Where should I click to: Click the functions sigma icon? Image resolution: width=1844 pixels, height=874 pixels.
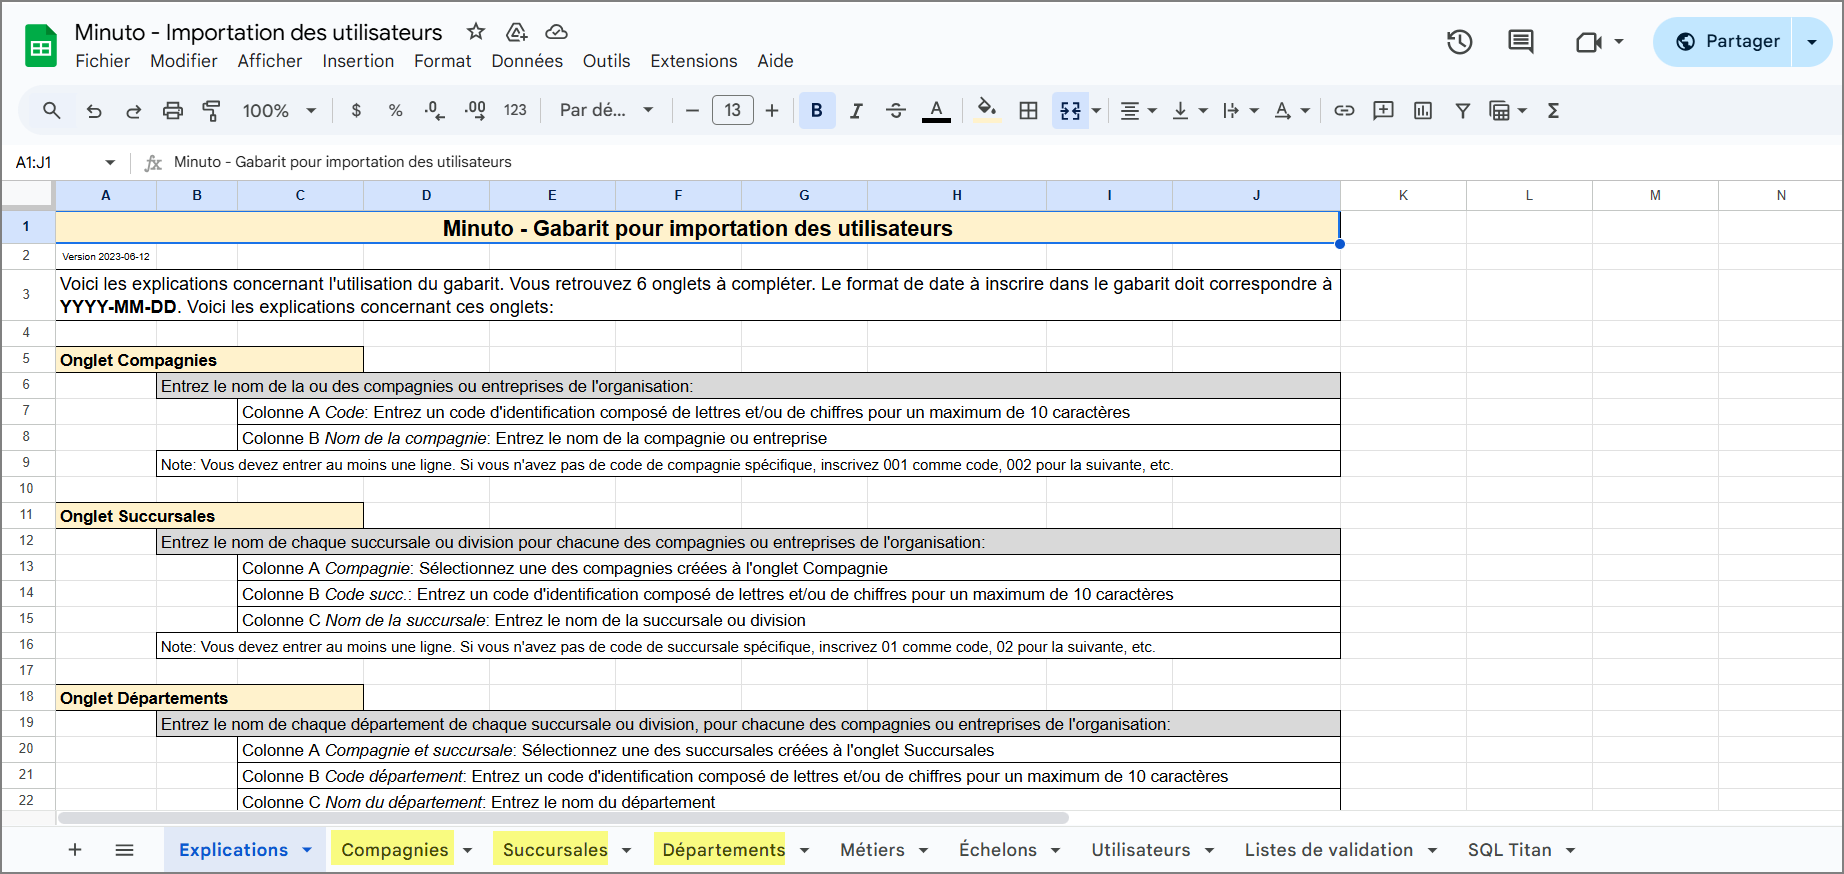tap(1553, 111)
